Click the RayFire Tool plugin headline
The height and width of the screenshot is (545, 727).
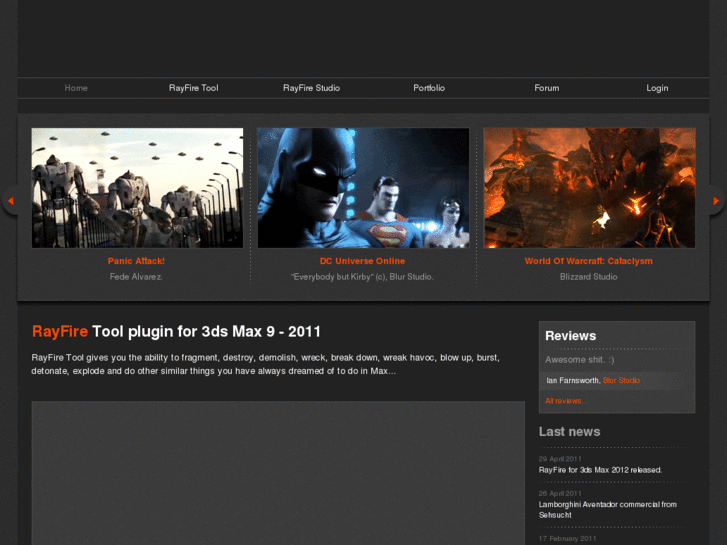(176, 332)
